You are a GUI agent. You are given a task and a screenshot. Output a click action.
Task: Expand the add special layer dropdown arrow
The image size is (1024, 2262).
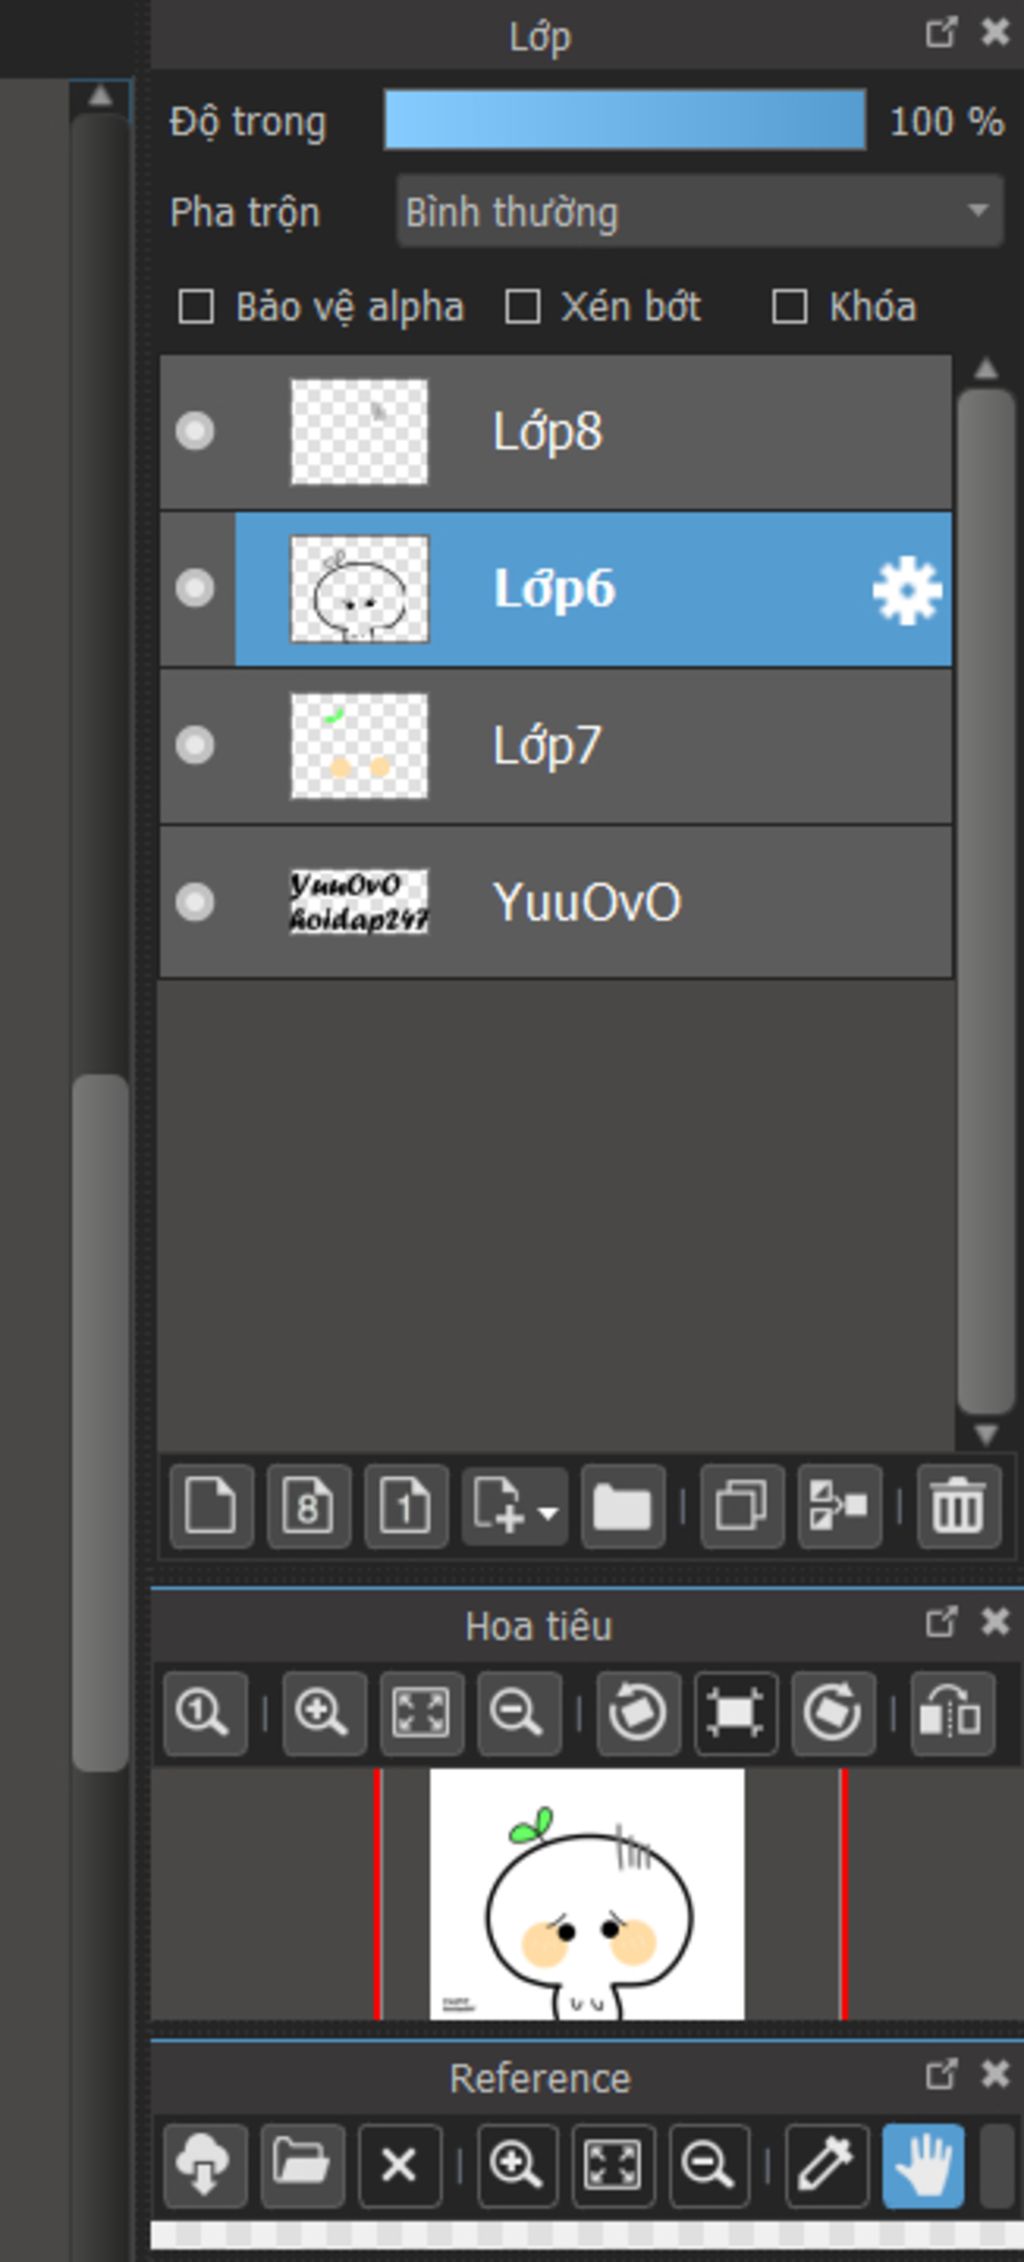pyautogui.click(x=548, y=1511)
